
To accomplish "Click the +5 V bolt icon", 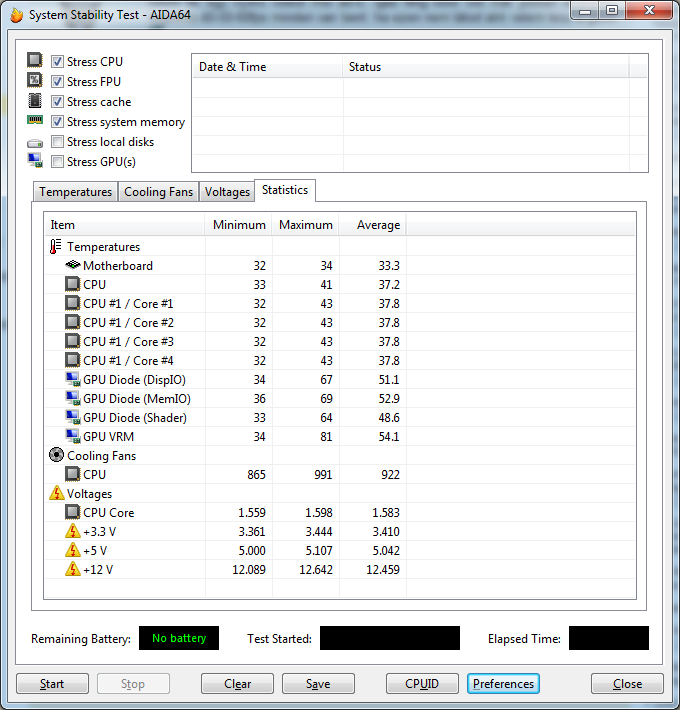I will (72, 550).
